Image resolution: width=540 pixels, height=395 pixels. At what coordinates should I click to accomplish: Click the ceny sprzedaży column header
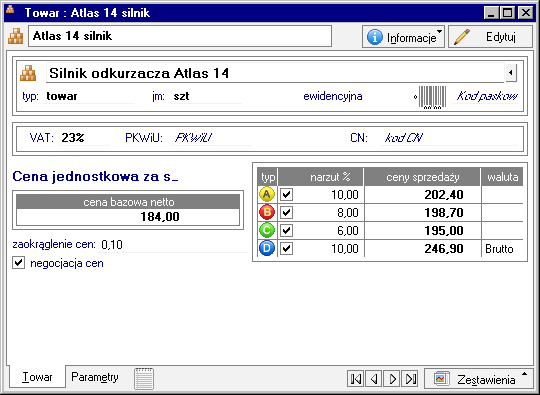pyautogui.click(x=422, y=177)
